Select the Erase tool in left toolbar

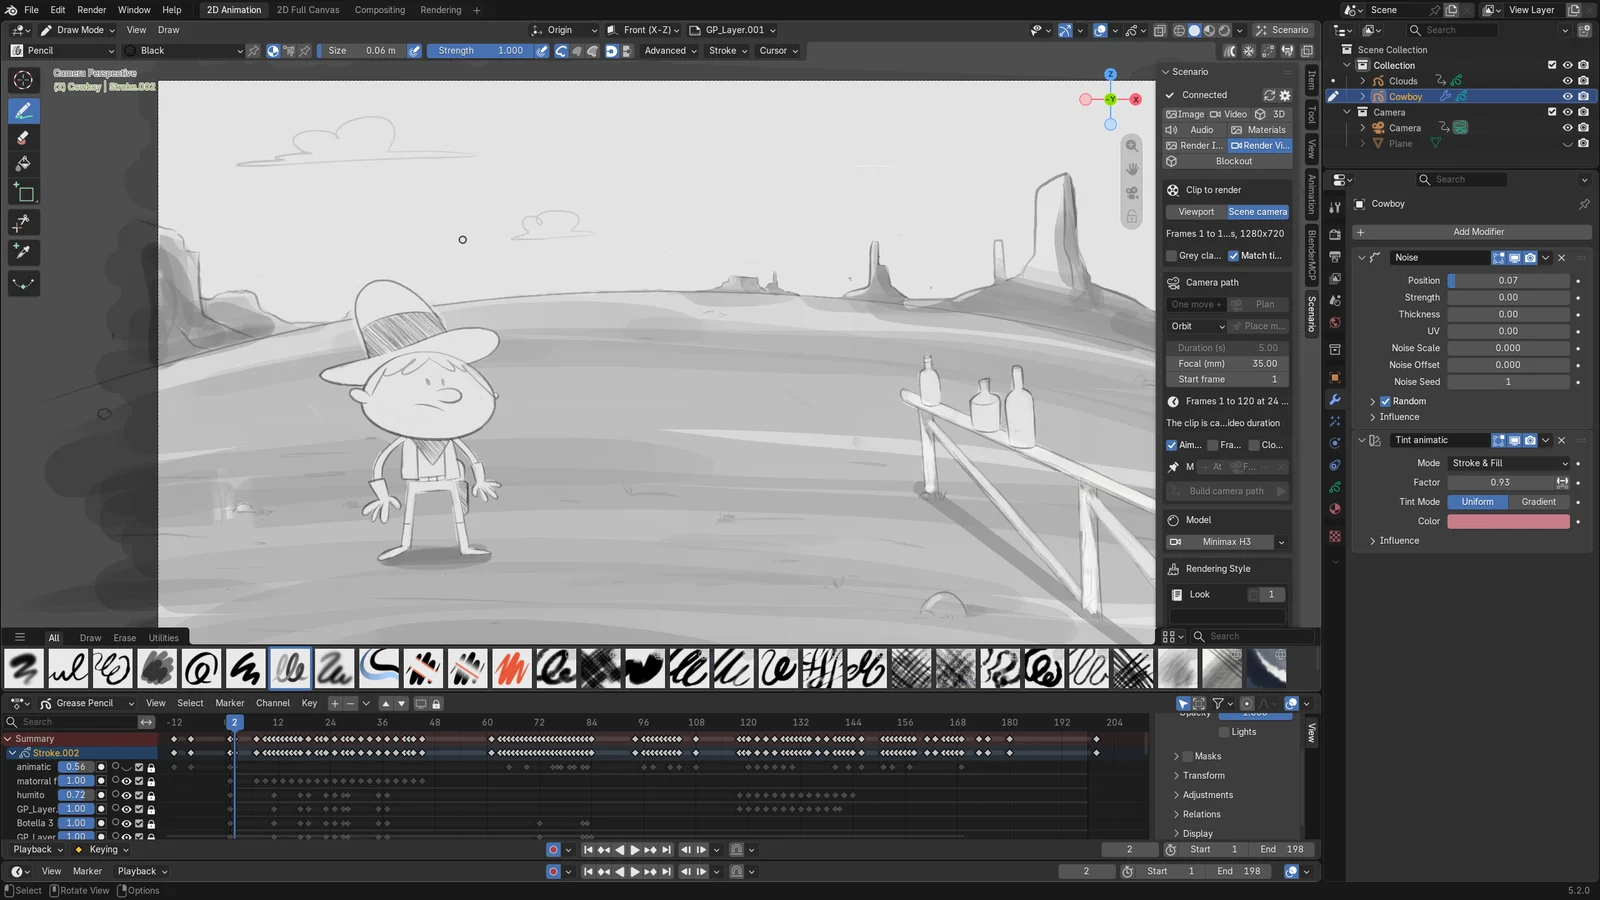(24, 138)
